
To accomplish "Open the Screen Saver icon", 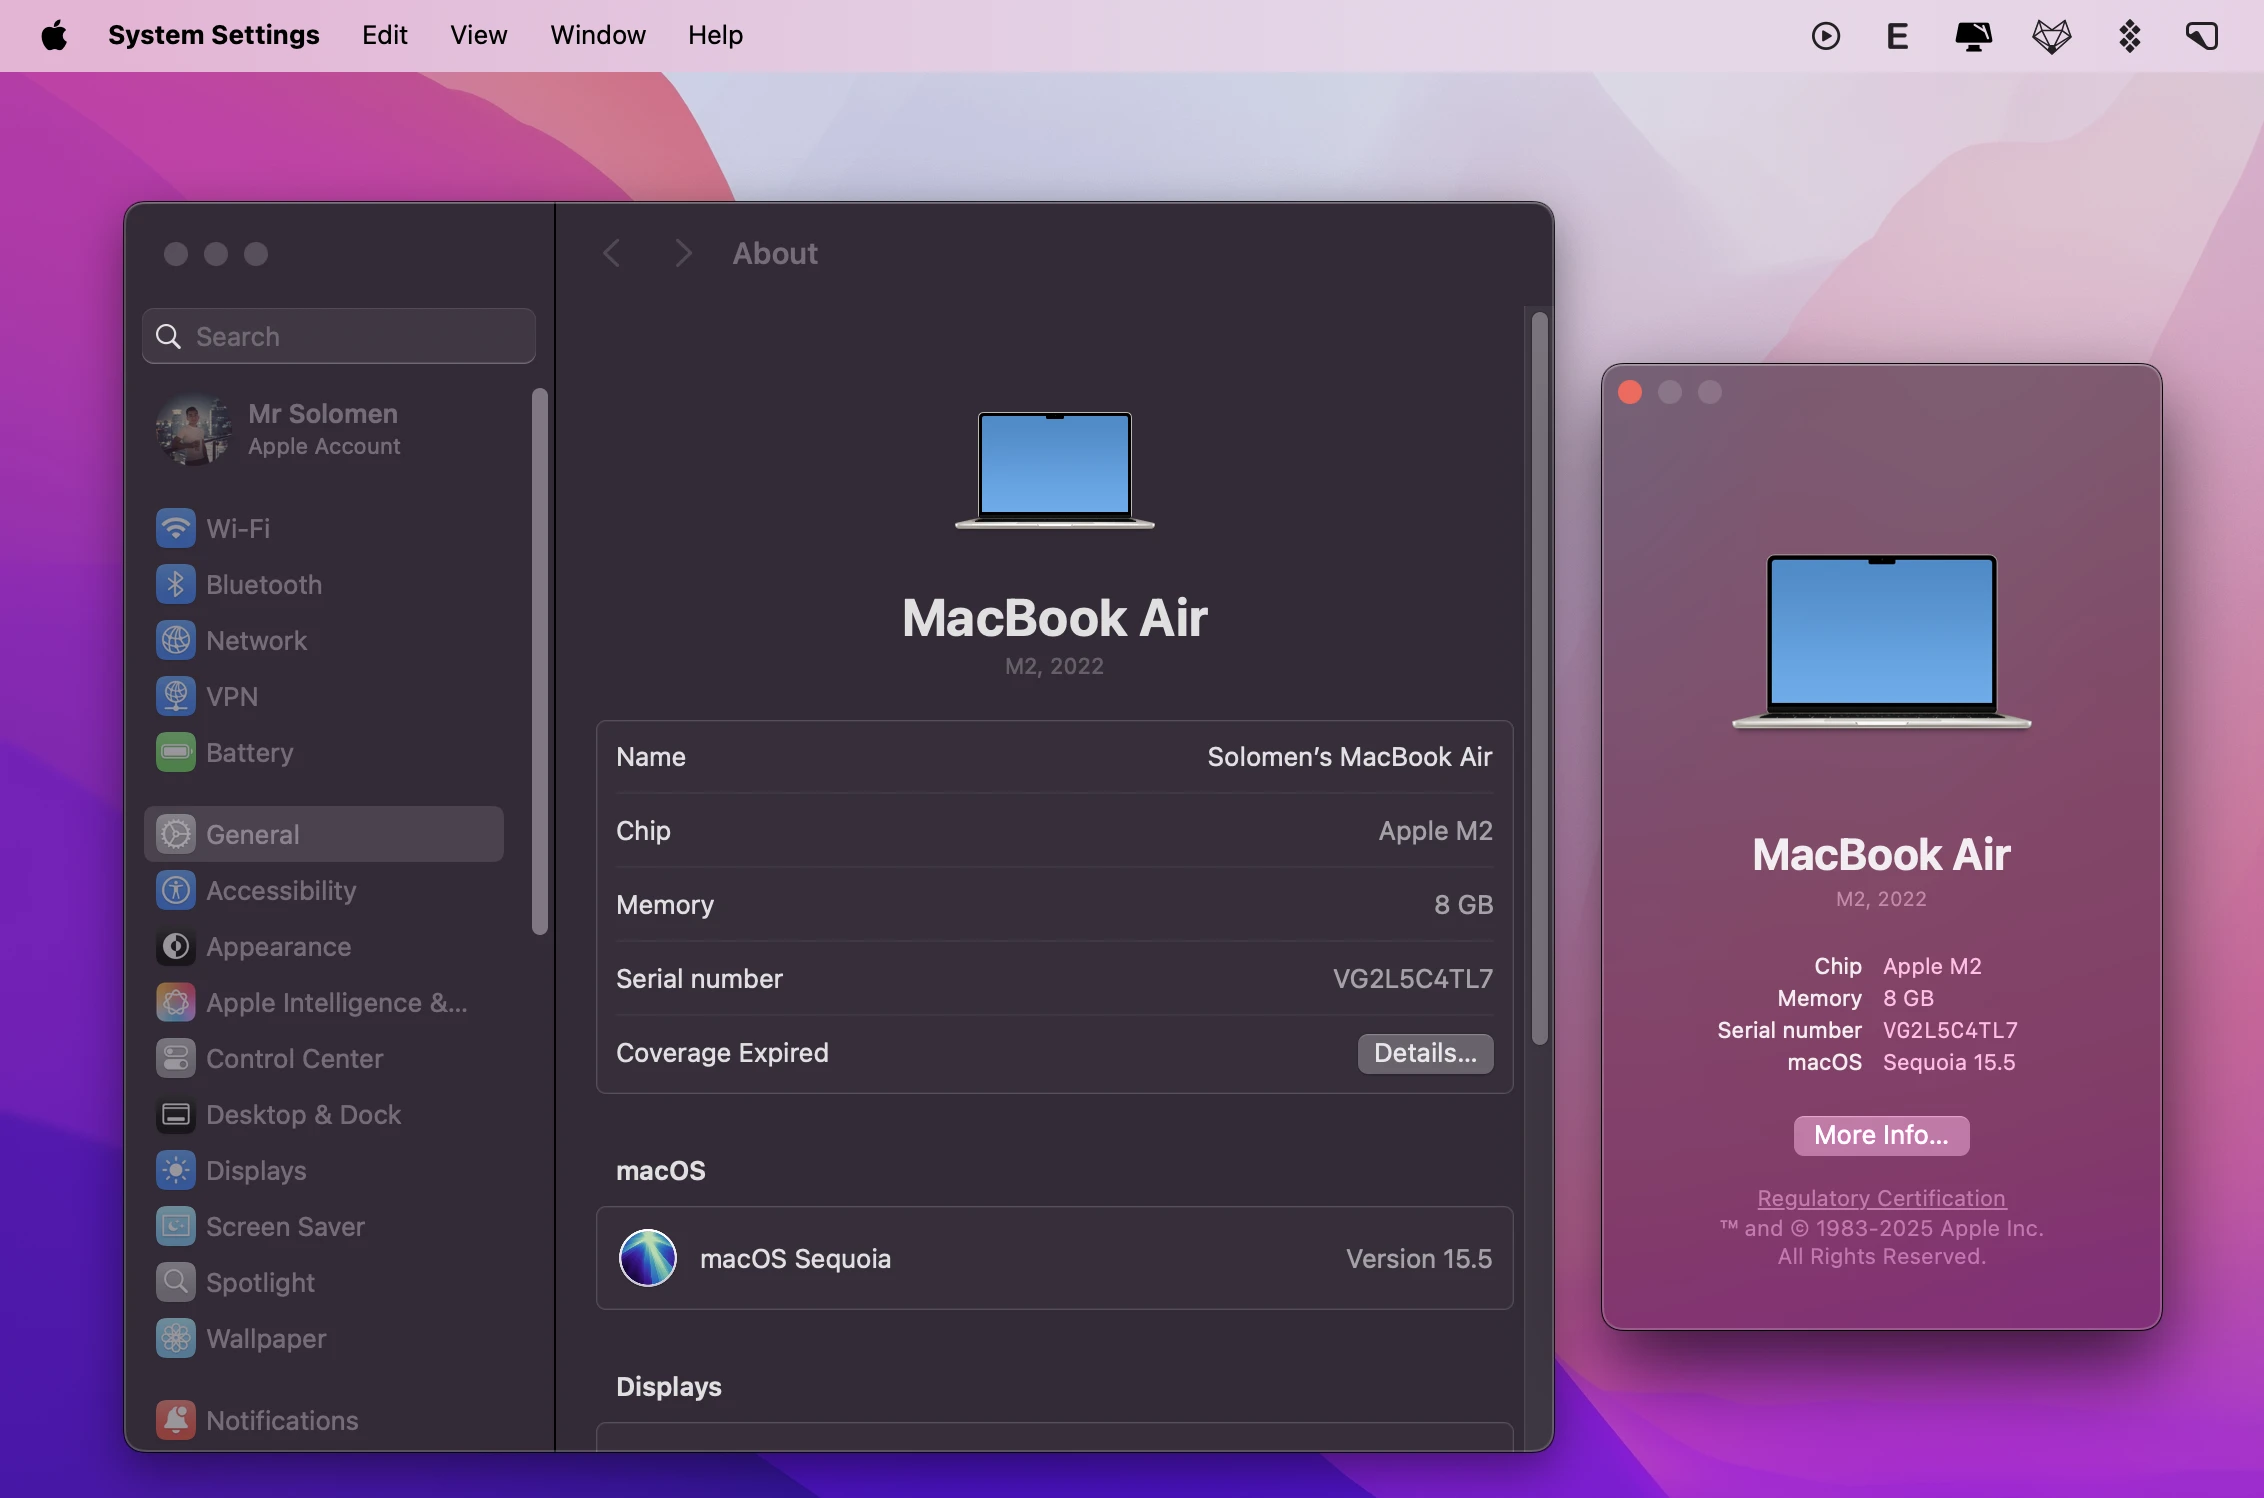I will coord(176,1226).
